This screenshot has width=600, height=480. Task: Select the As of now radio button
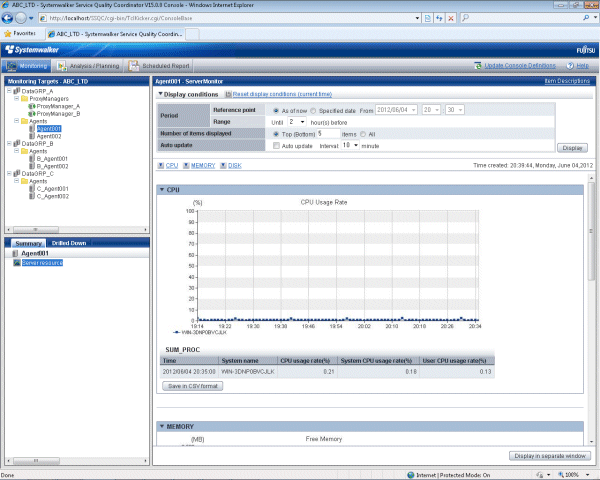276,111
